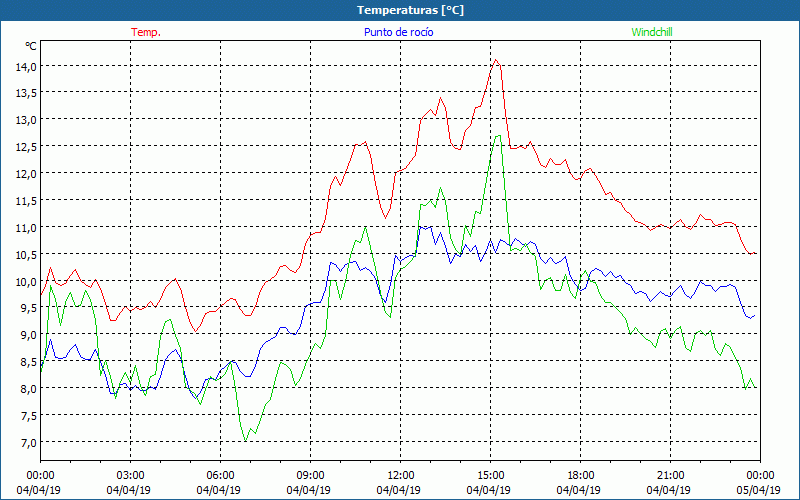Click the 12:00 time axis label
This screenshot has width=800, height=500.
401,476
